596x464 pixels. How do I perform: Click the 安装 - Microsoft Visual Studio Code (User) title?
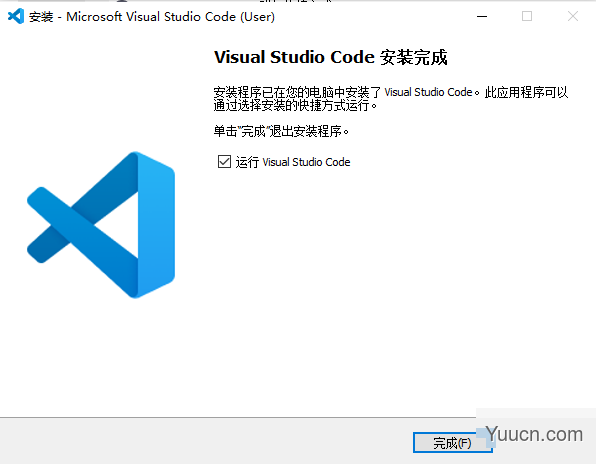(x=152, y=17)
